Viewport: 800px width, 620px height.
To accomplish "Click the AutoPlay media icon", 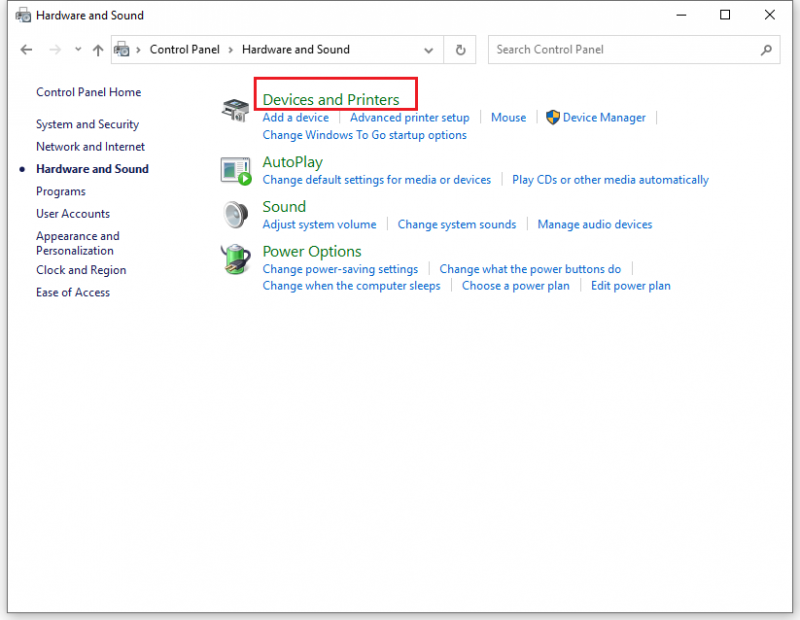I will tap(236, 171).
